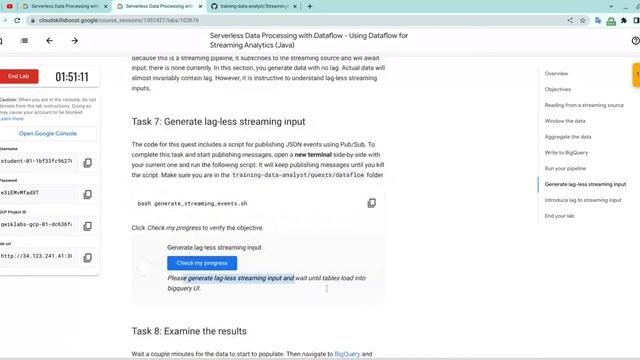Copy the student username to clipboard
Screen dimensions: 640x360
[87, 163]
